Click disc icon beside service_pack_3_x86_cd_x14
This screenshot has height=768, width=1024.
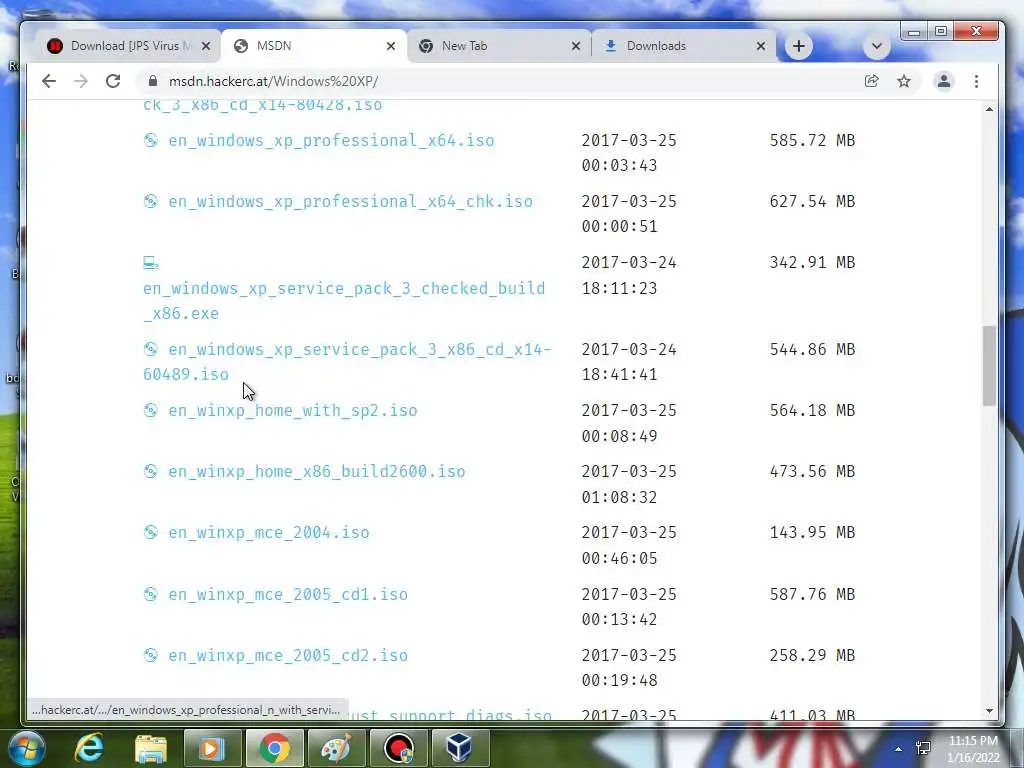click(x=151, y=349)
